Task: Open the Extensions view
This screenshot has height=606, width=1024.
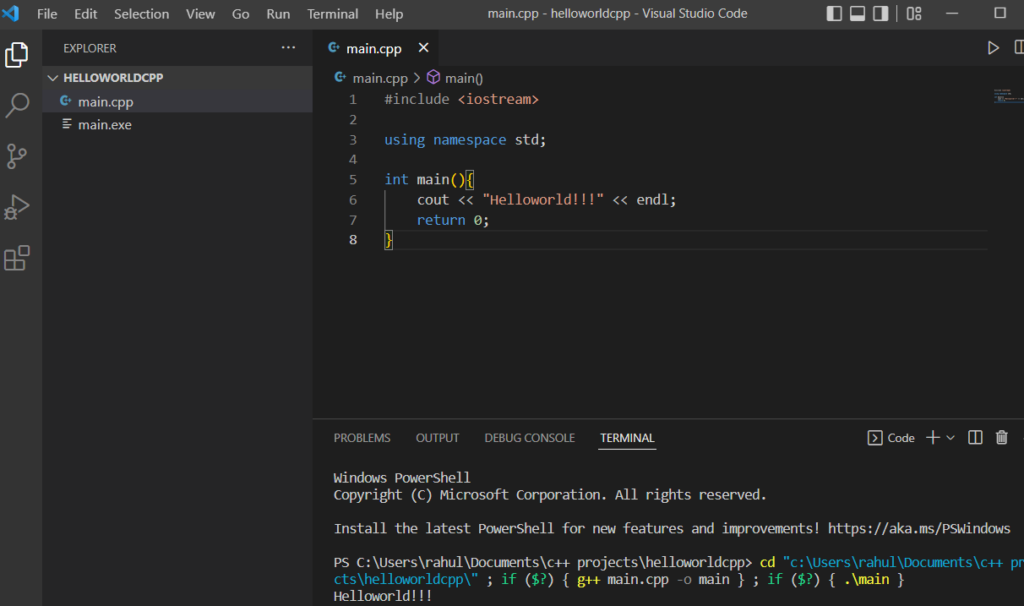Action: coord(17,258)
